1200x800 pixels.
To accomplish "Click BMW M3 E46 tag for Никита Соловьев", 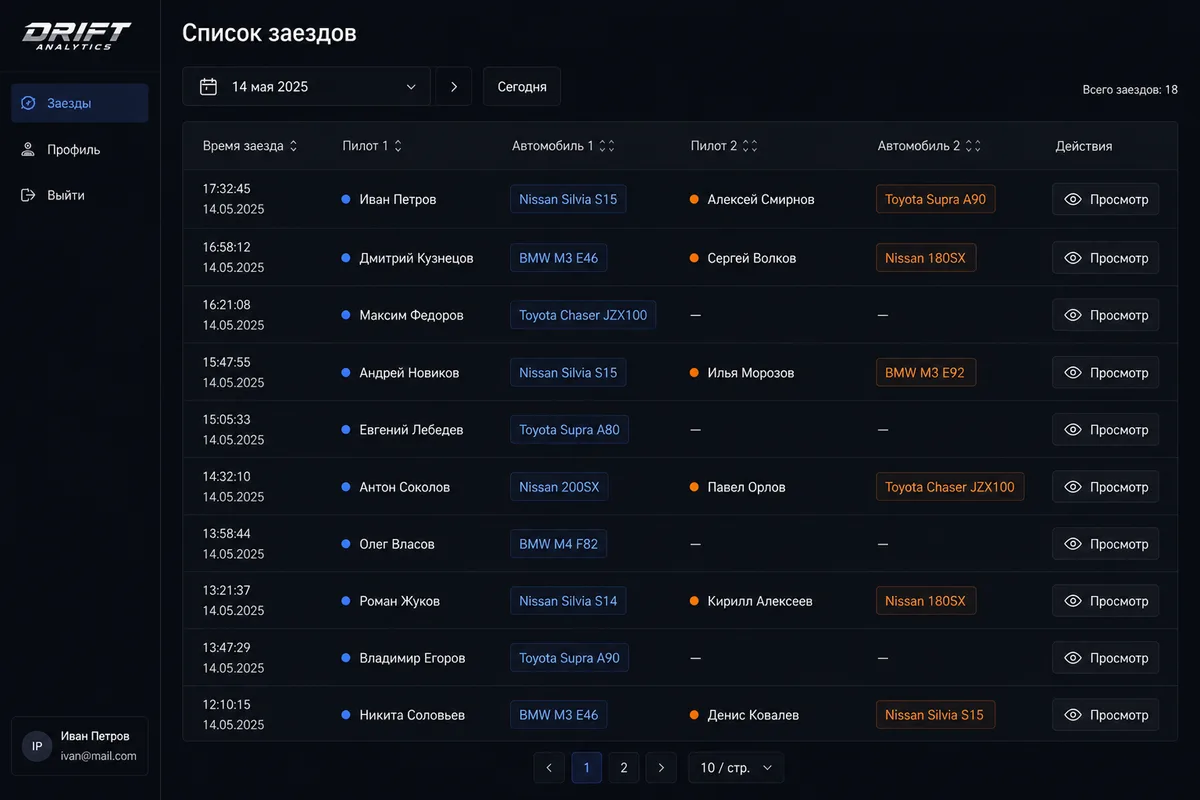I will [x=558, y=715].
